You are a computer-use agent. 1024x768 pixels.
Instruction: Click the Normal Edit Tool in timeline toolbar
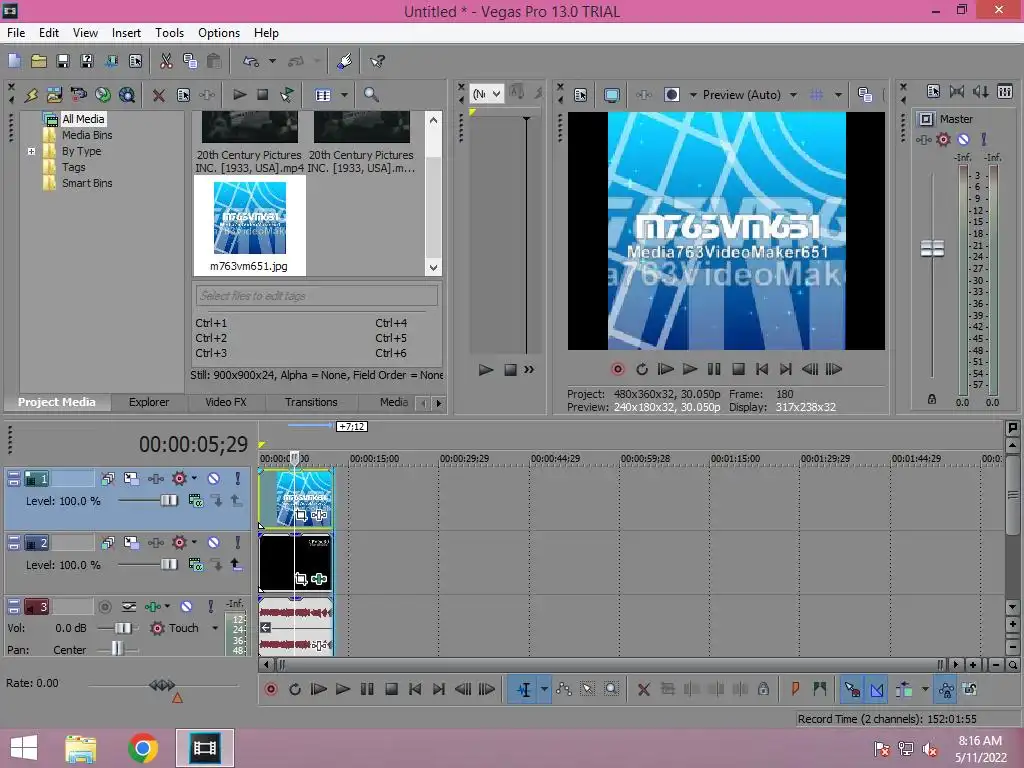coord(524,690)
